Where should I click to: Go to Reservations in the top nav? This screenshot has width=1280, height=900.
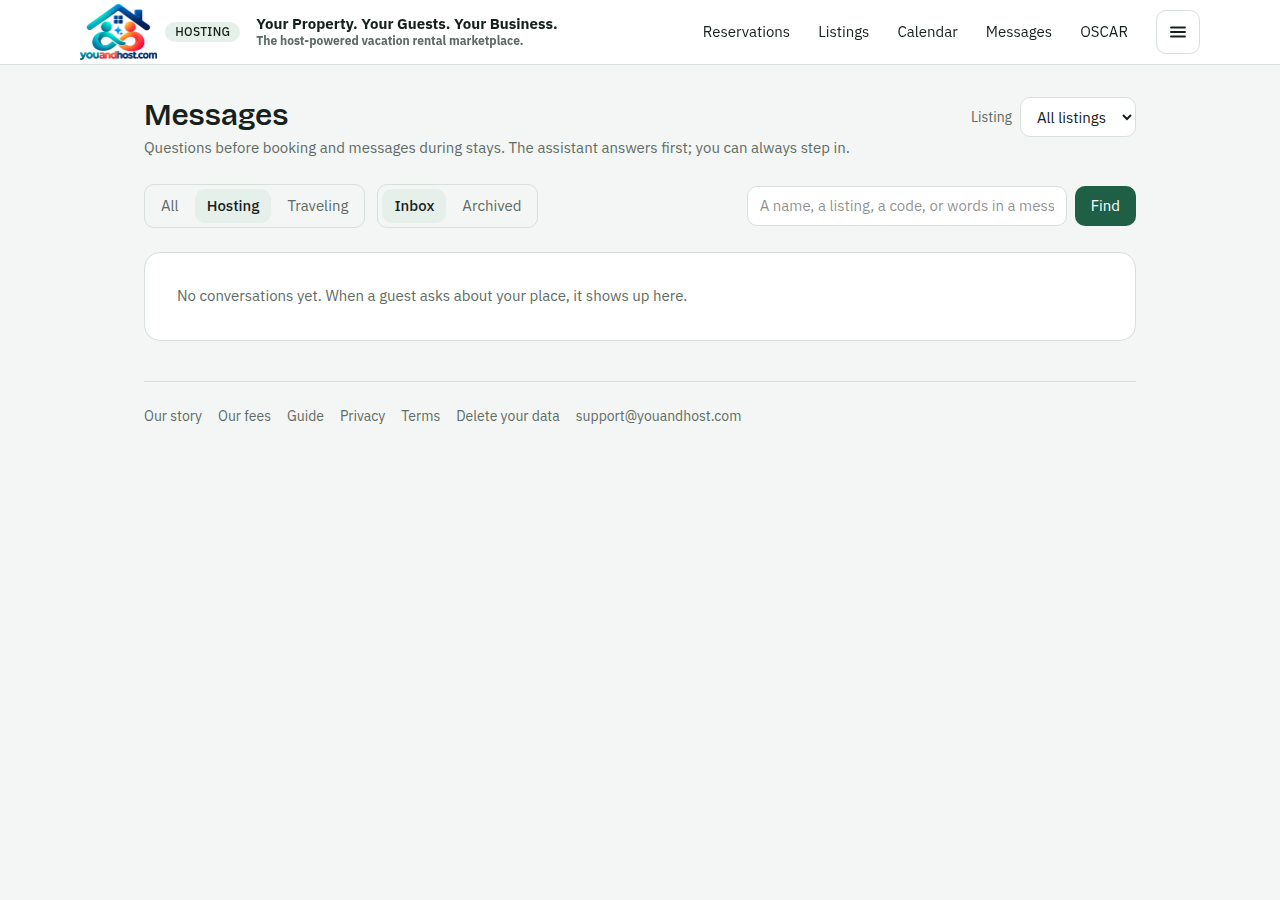746,32
